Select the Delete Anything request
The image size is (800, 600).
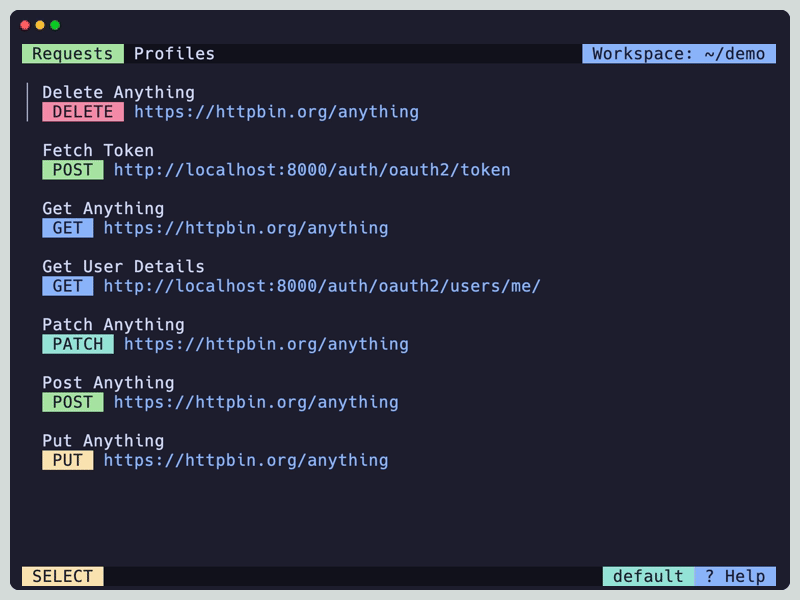[118, 93]
